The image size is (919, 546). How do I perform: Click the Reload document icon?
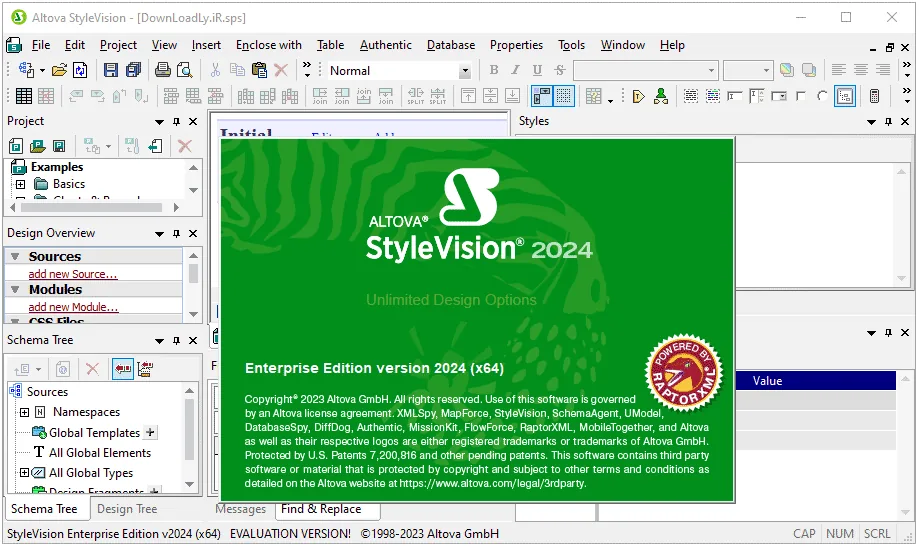coord(80,70)
